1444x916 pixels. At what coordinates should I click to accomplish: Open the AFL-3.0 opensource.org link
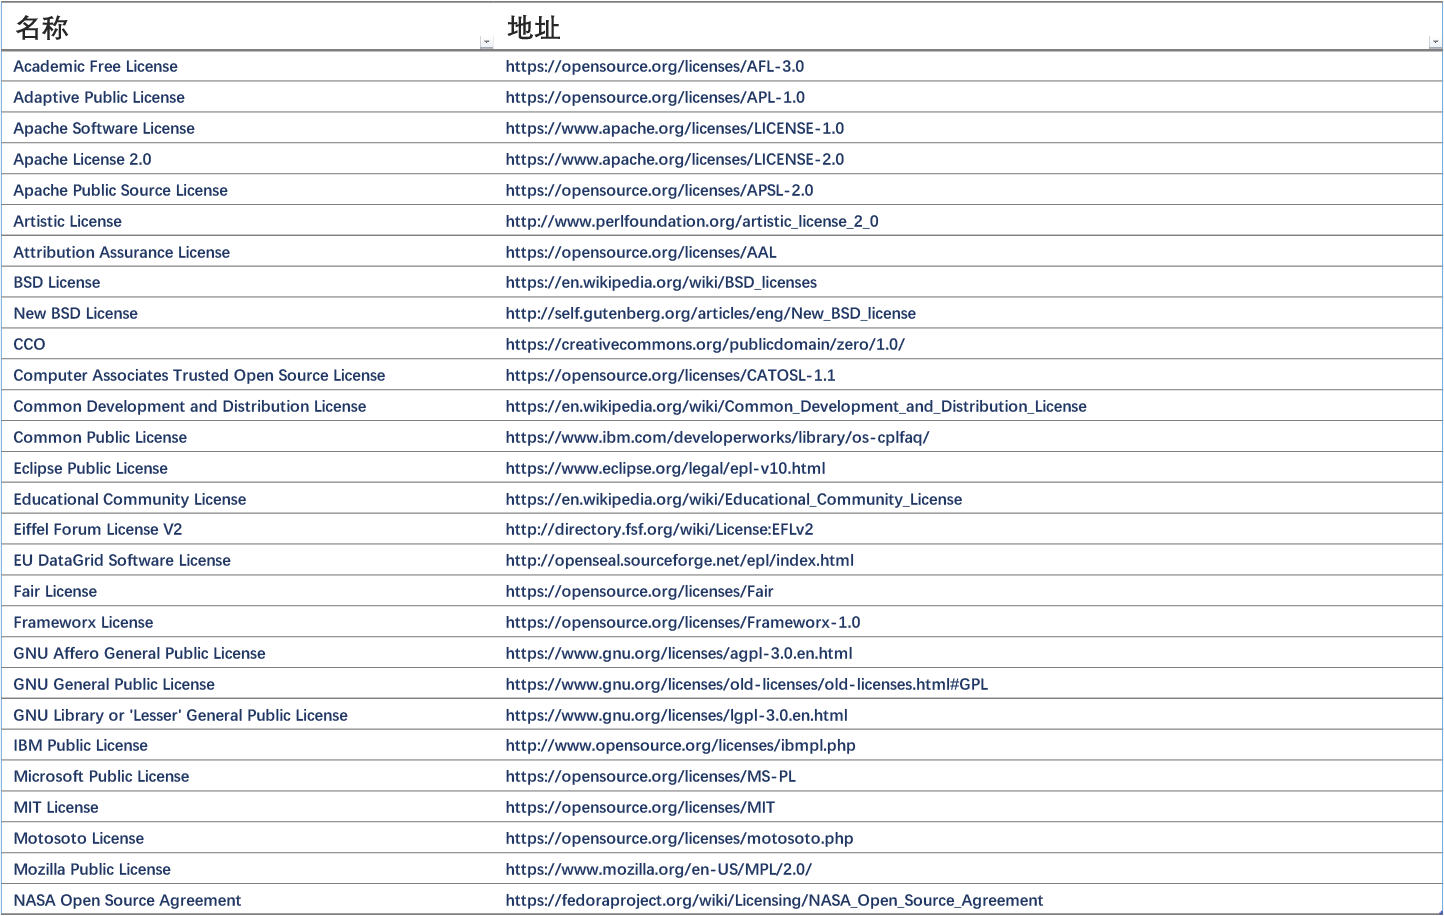coord(655,66)
